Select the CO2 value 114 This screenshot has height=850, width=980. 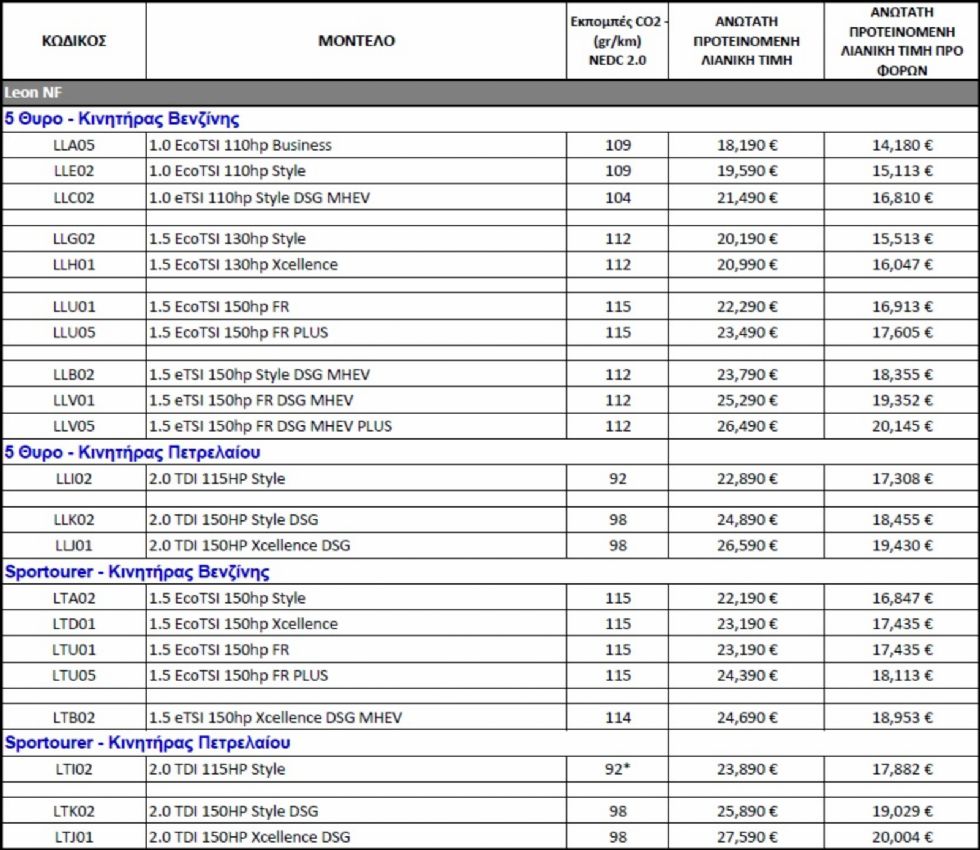point(618,718)
